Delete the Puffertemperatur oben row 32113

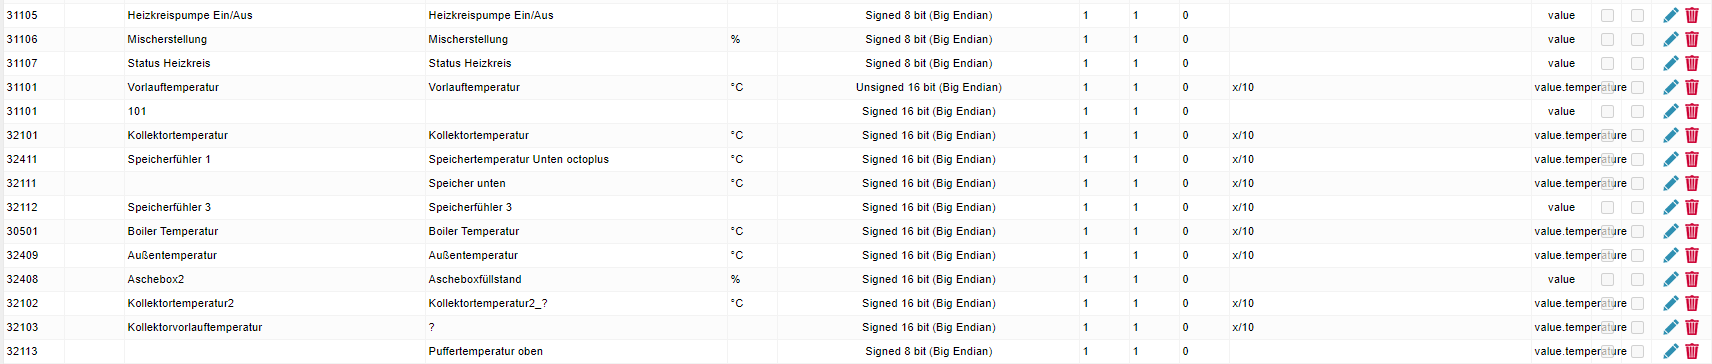point(1692,351)
